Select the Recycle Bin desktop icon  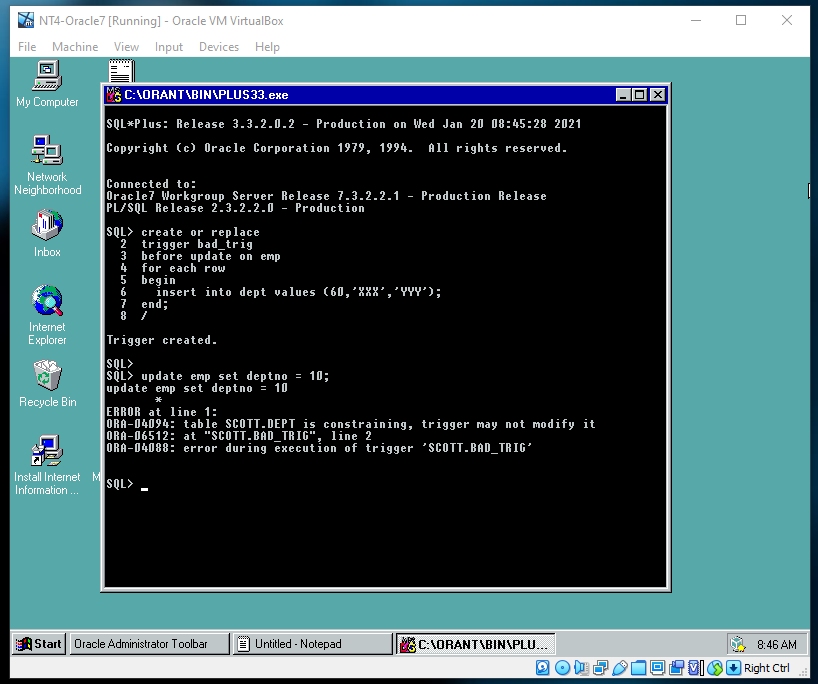click(x=47, y=383)
